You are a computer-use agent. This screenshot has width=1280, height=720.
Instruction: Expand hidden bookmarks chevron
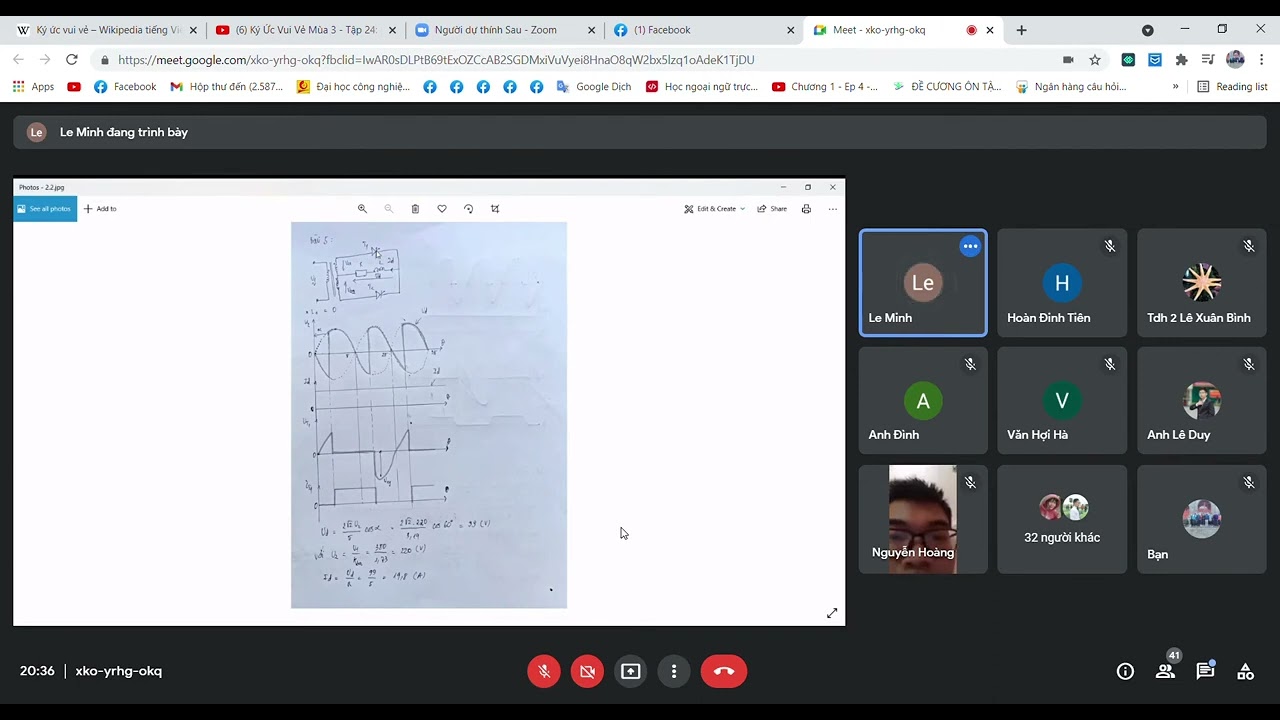click(x=1175, y=87)
